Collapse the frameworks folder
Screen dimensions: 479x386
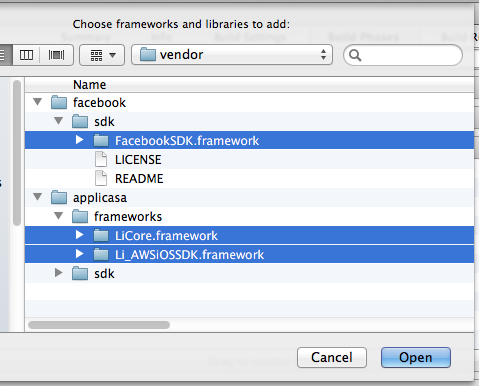click(59, 216)
